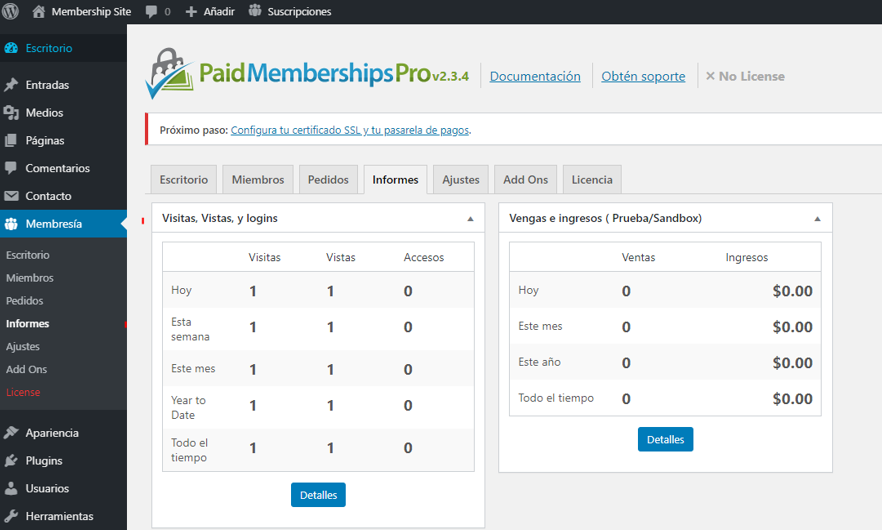The height and width of the screenshot is (530, 883).
Task: Open Suscripciones in admin bar
Action: tap(299, 11)
